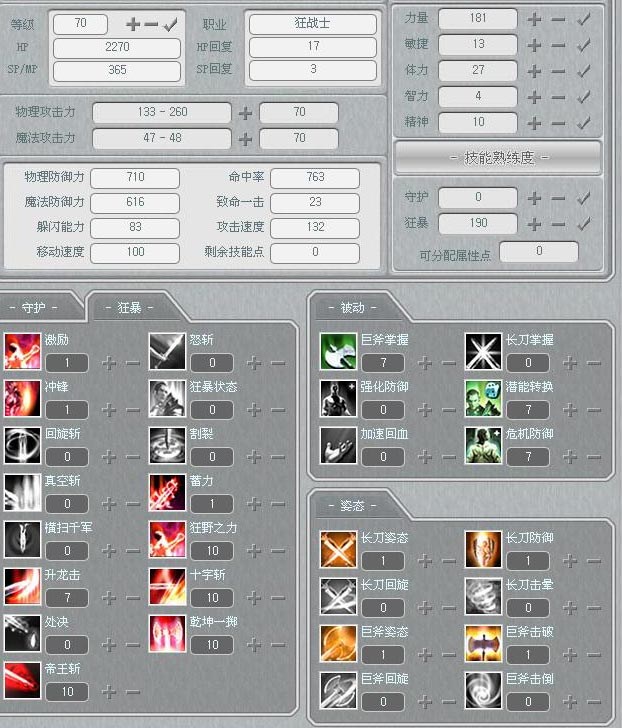Select the 升龙击 skill icon

point(22,586)
